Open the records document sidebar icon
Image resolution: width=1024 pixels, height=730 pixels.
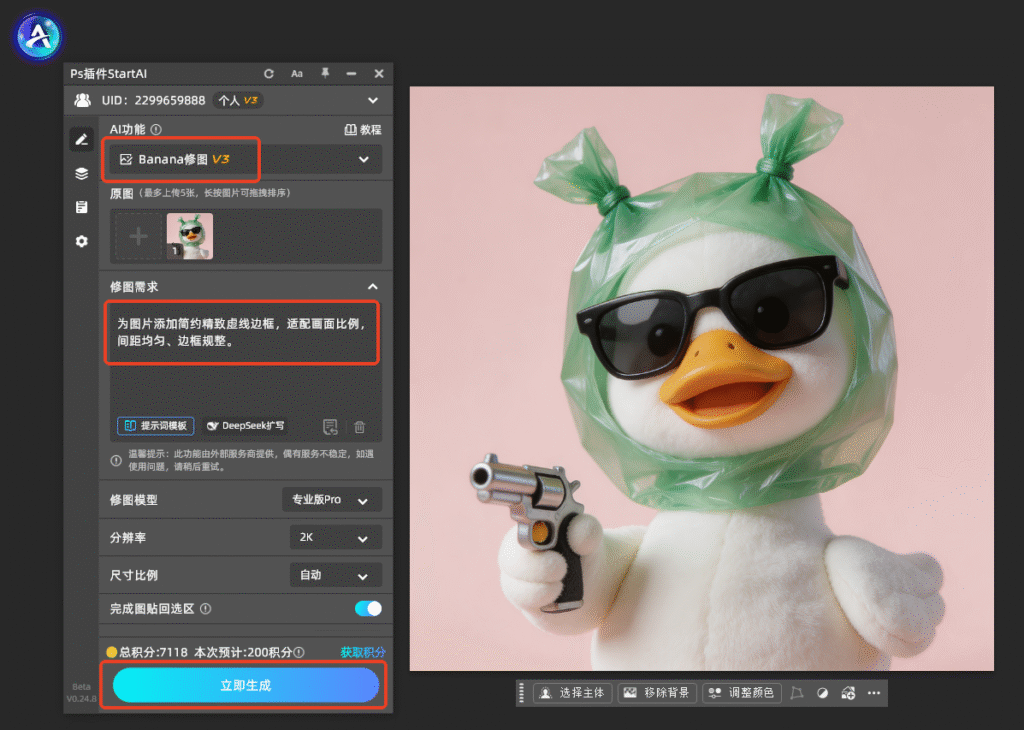(82, 208)
